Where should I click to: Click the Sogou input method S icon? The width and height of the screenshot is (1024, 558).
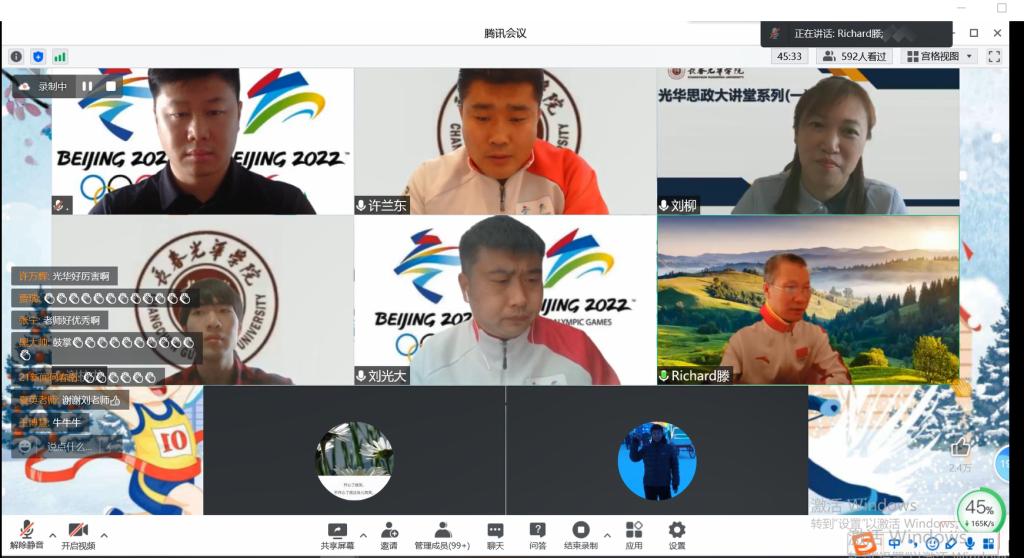[x=865, y=543]
